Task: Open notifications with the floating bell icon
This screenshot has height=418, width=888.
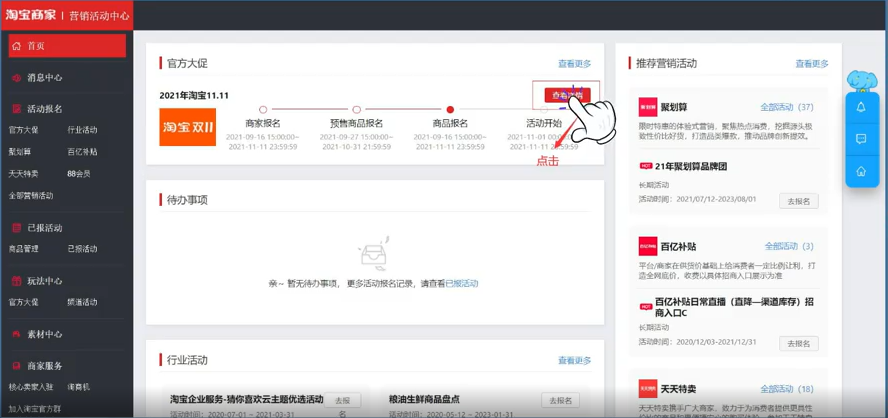Action: (861, 108)
